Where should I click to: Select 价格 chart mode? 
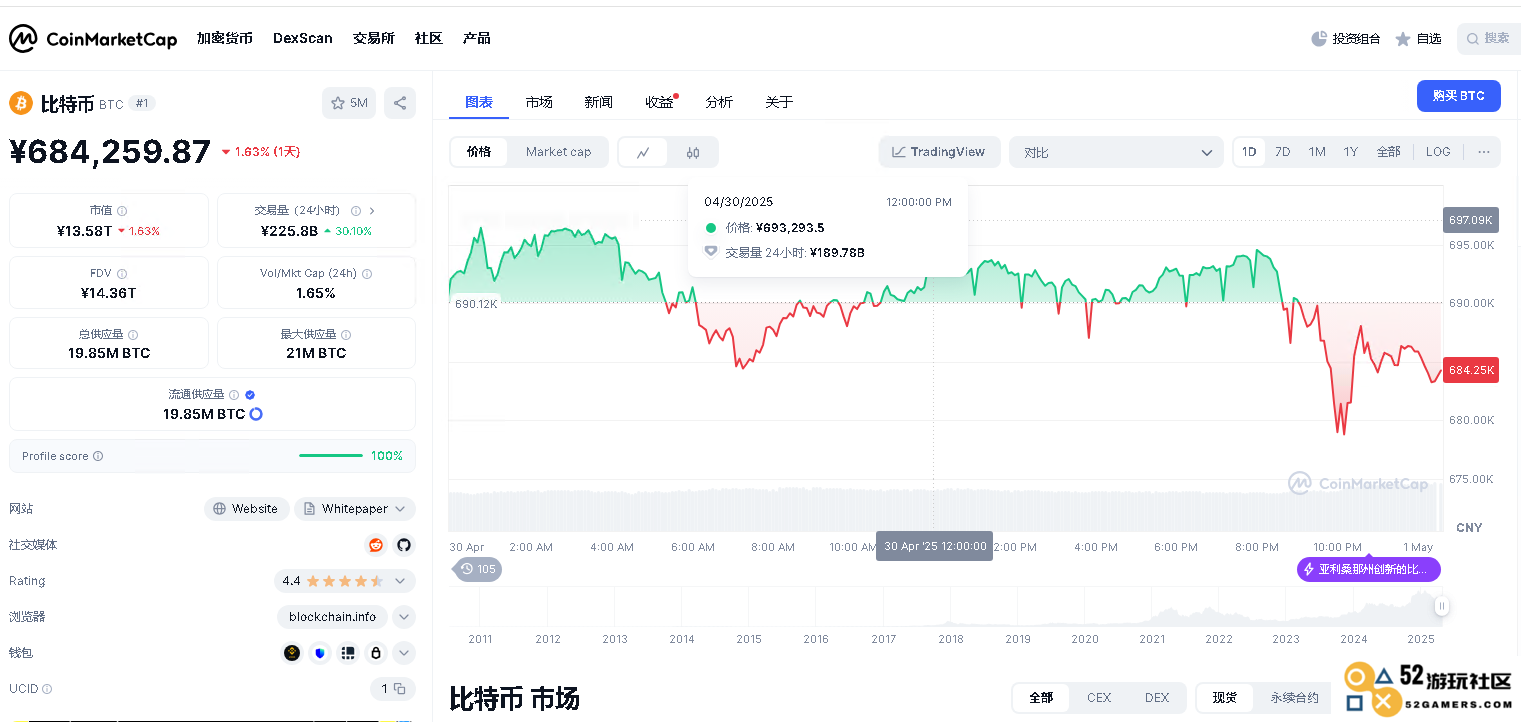pos(479,152)
